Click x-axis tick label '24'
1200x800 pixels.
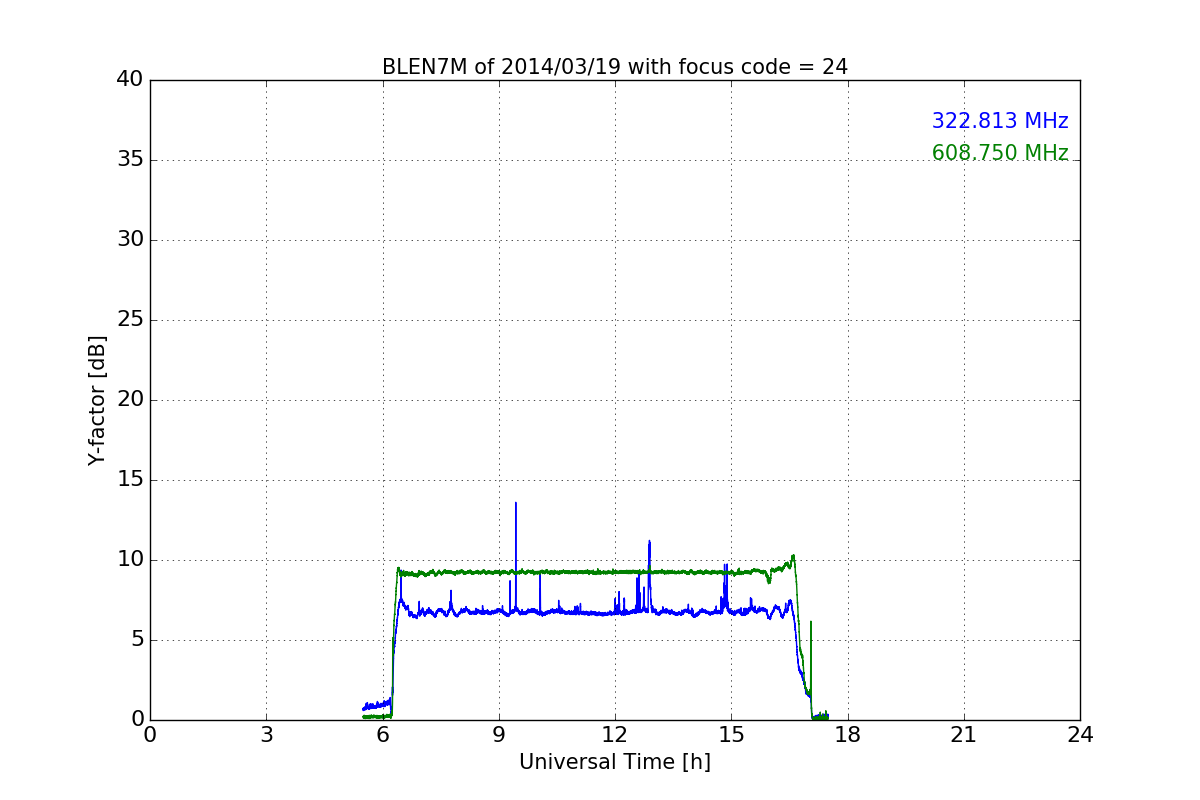(x=1080, y=735)
